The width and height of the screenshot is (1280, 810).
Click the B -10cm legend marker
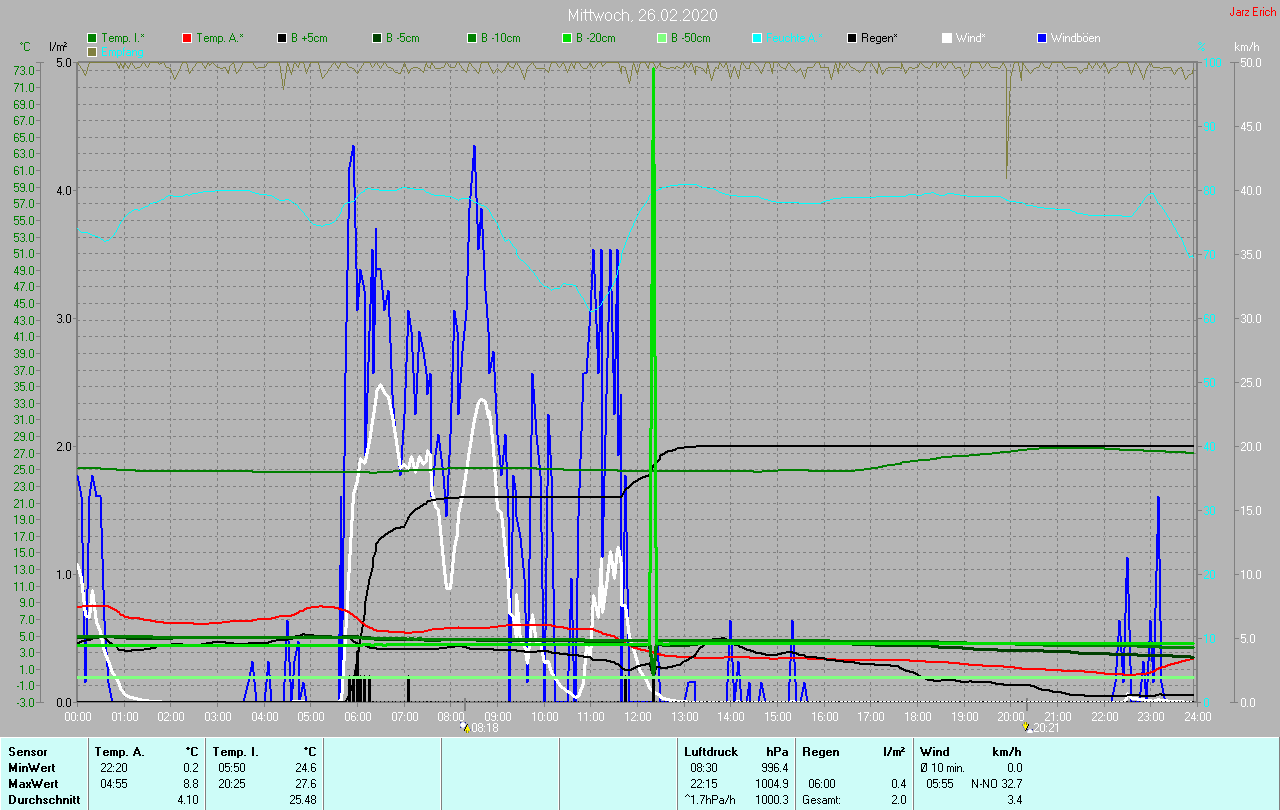pyautogui.click(x=472, y=38)
